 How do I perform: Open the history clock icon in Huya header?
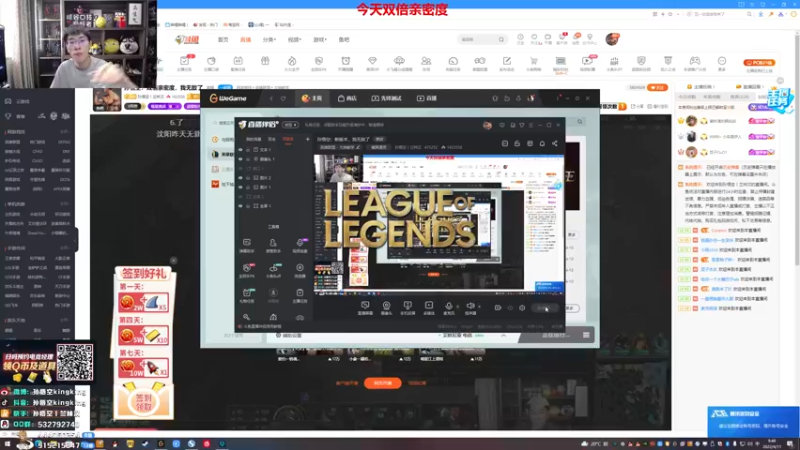(x=520, y=37)
